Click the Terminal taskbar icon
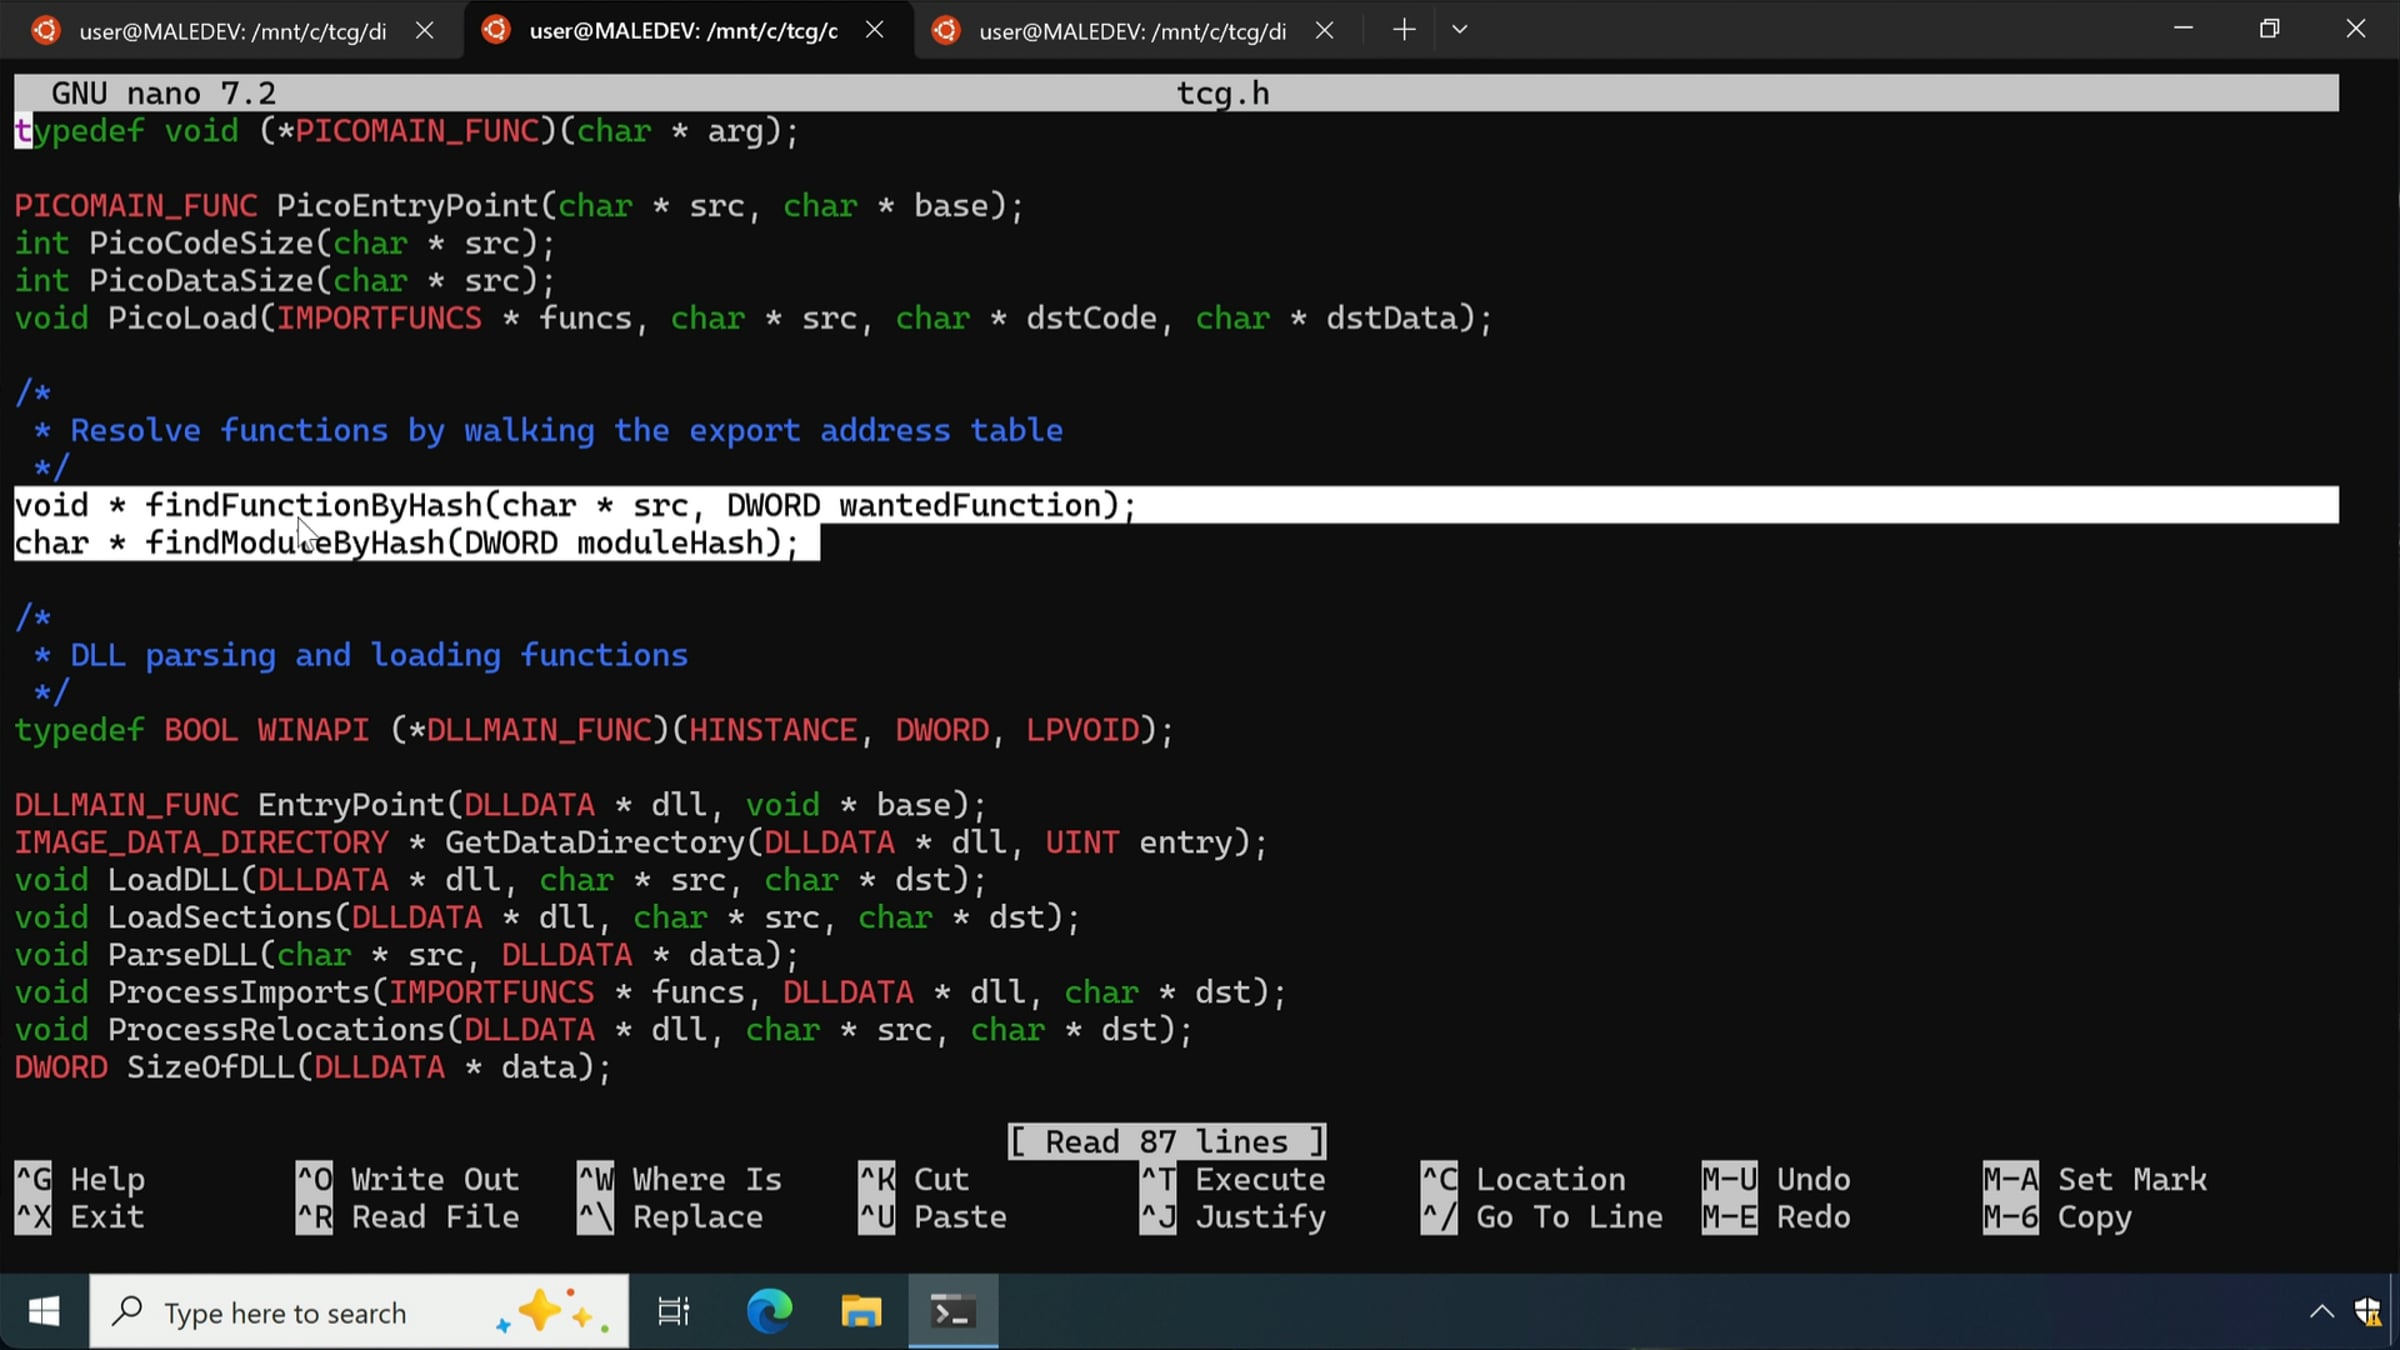The image size is (2400, 1350). click(x=953, y=1311)
